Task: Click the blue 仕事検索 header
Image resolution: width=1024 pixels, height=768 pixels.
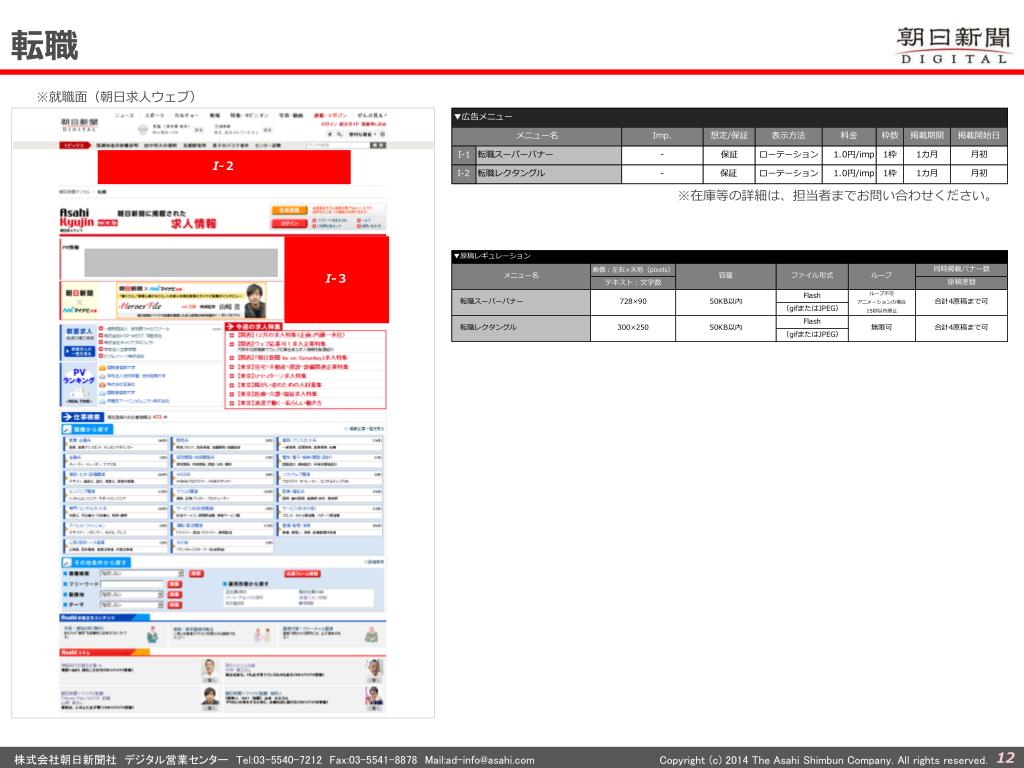Action: [x=82, y=417]
